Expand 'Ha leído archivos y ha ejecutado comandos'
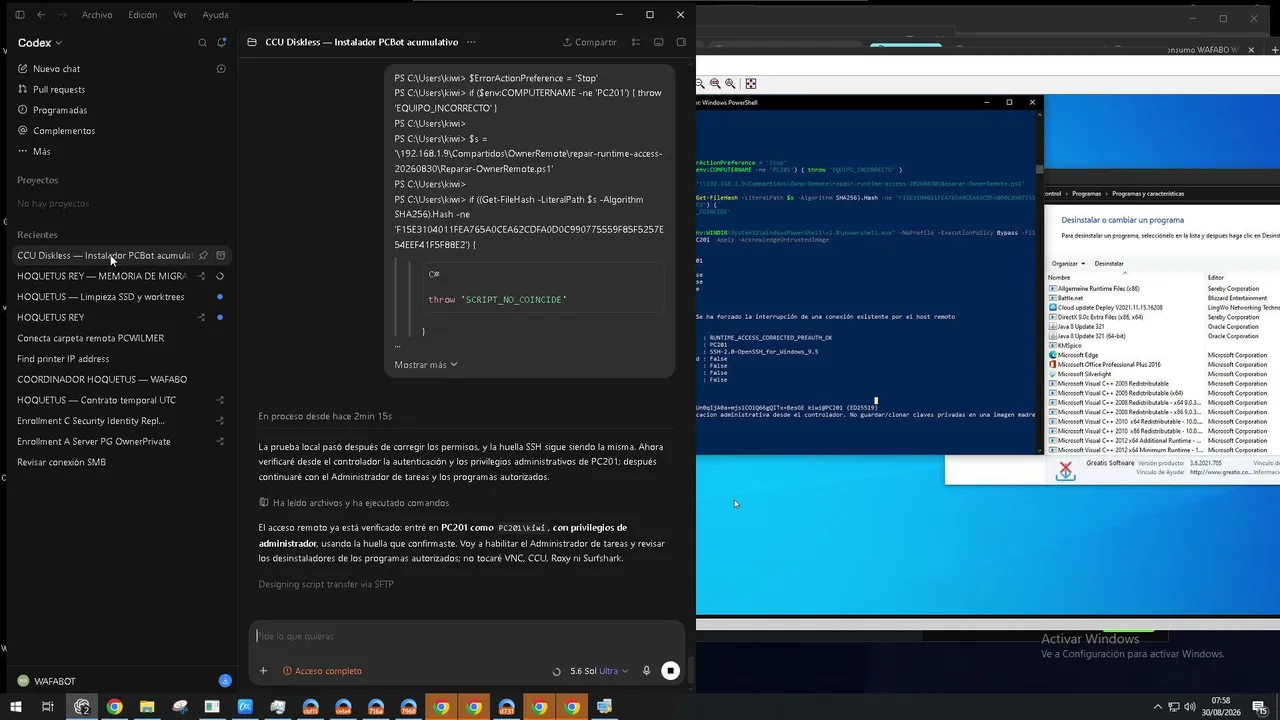This screenshot has height=720, width=1280. [x=354, y=503]
